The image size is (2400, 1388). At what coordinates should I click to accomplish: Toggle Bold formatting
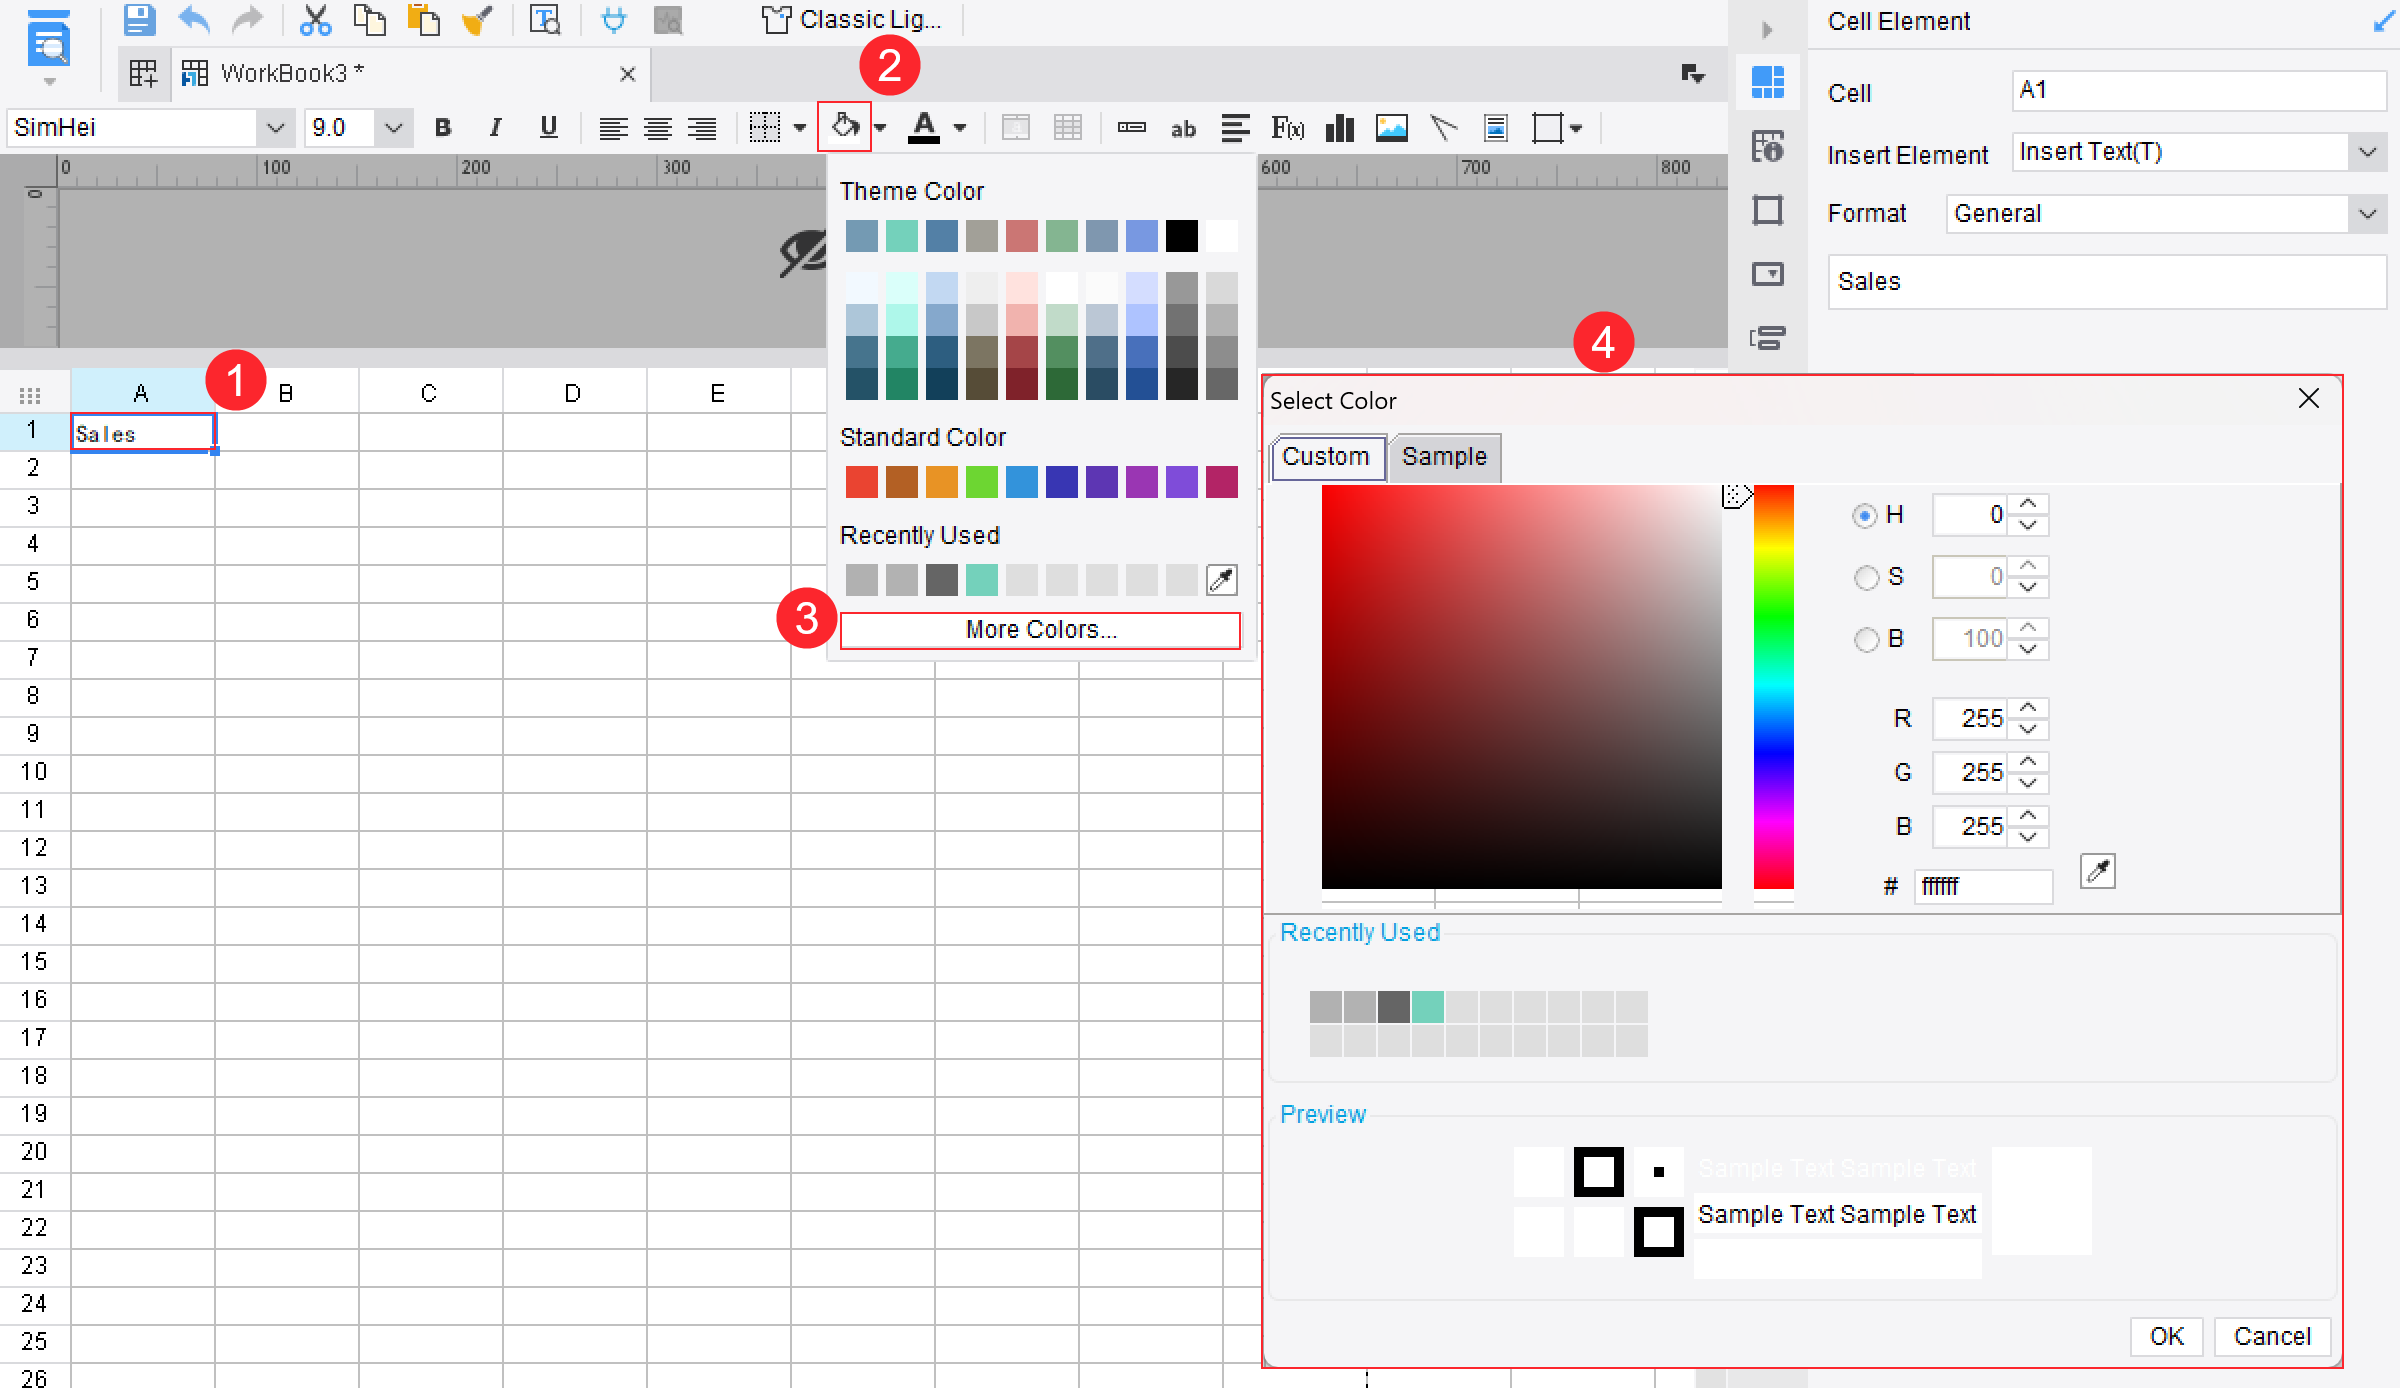(443, 127)
